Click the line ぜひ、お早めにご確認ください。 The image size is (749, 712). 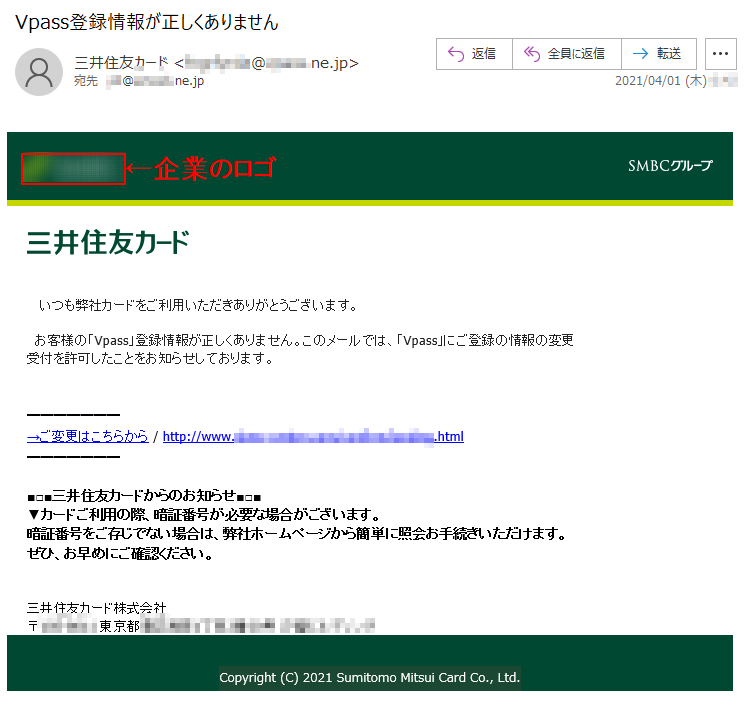(120, 553)
